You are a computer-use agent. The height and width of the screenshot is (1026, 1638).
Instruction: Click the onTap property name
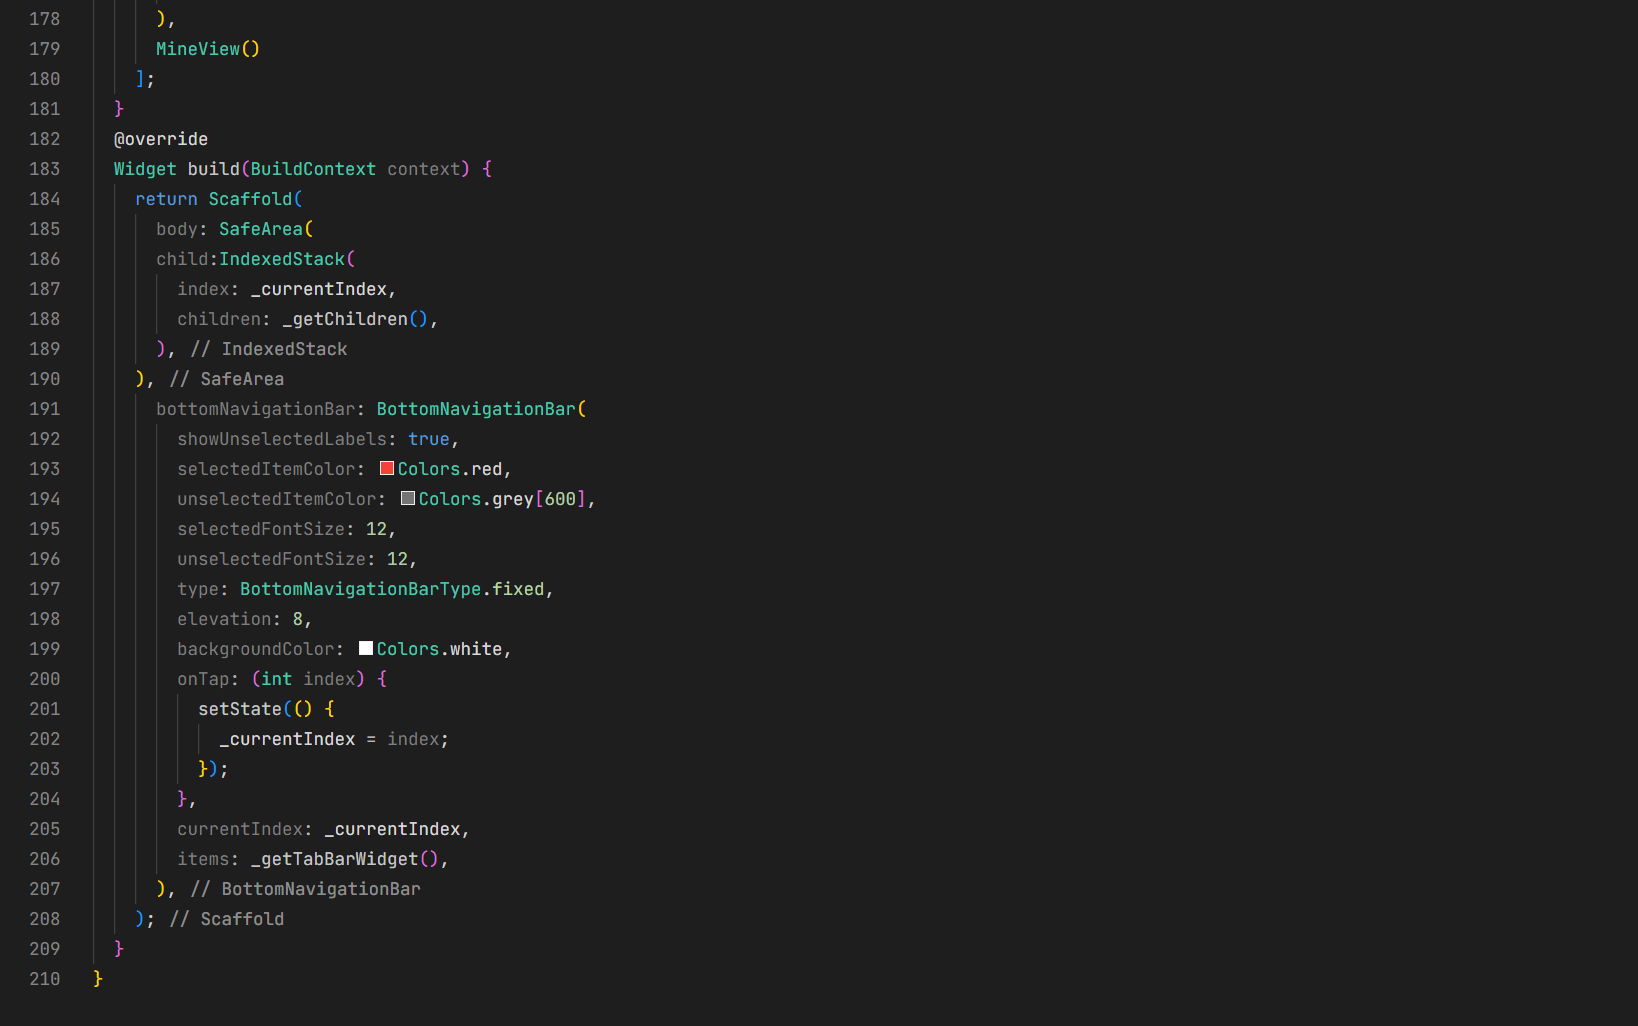(x=203, y=679)
